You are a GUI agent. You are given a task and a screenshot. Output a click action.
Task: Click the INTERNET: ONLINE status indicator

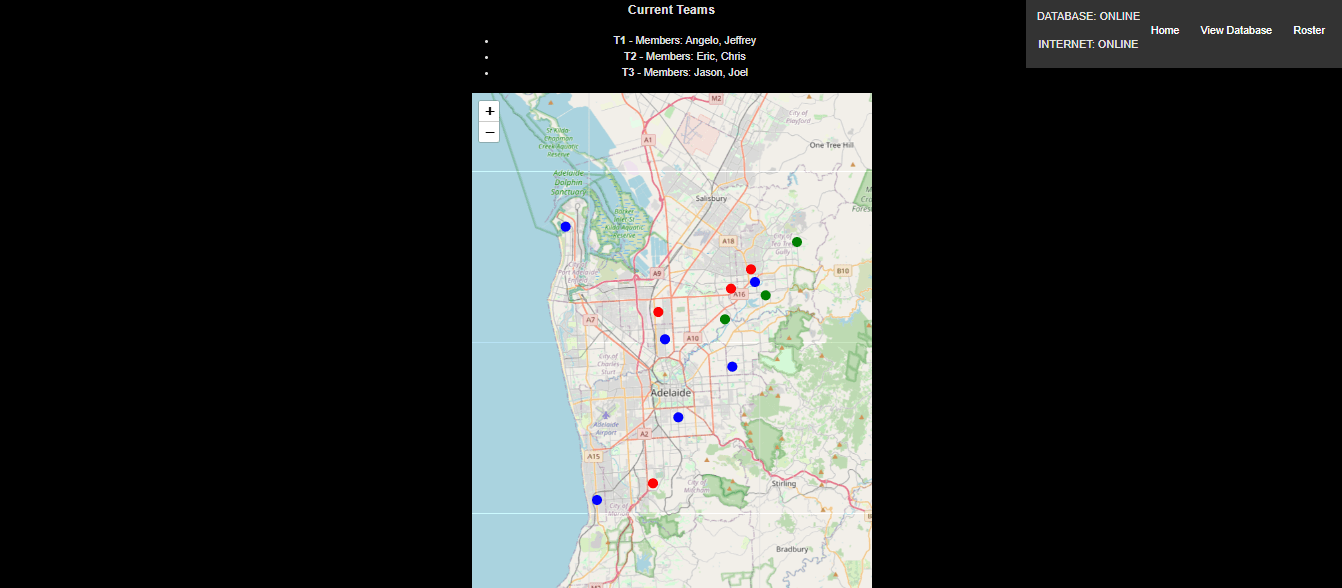pyautogui.click(x=1087, y=44)
